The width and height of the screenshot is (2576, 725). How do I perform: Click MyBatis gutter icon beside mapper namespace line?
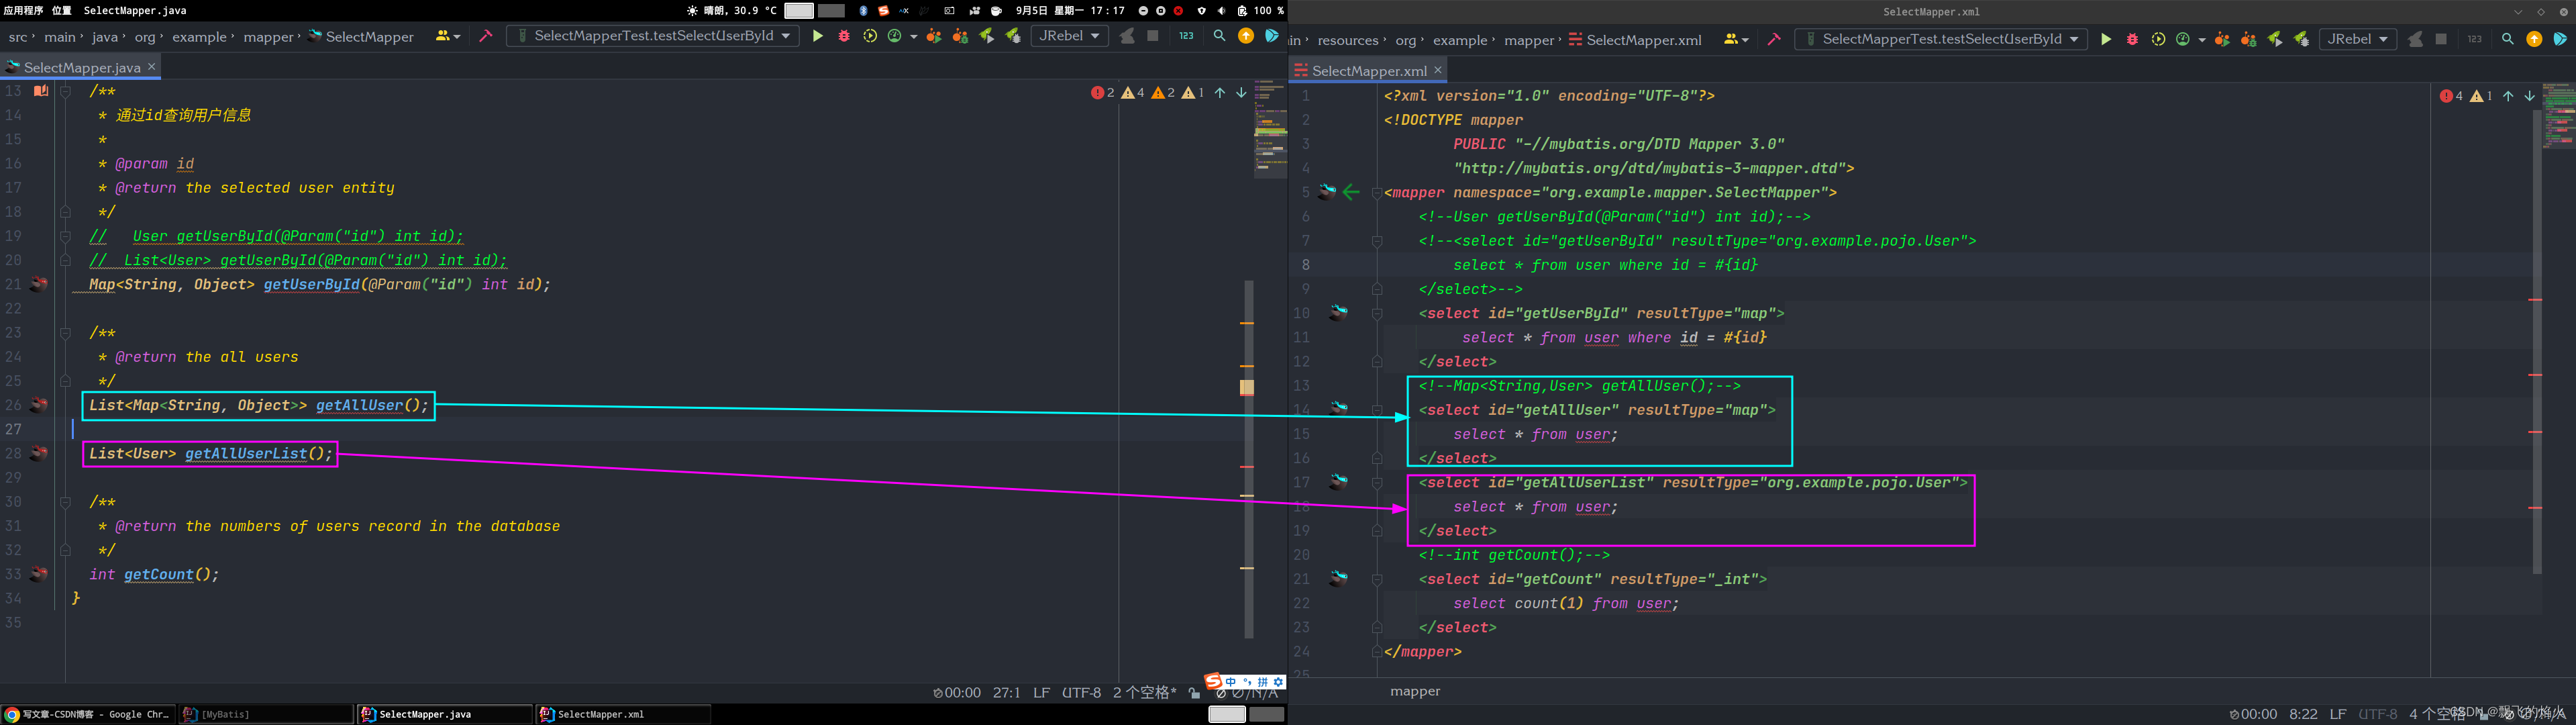(x=1327, y=192)
